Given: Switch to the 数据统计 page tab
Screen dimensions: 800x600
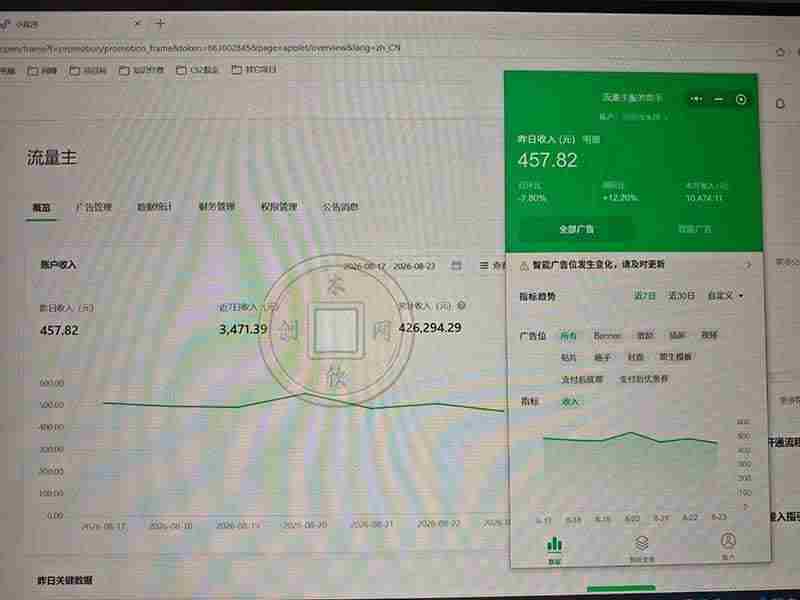Looking at the screenshot, I should tap(155, 207).
